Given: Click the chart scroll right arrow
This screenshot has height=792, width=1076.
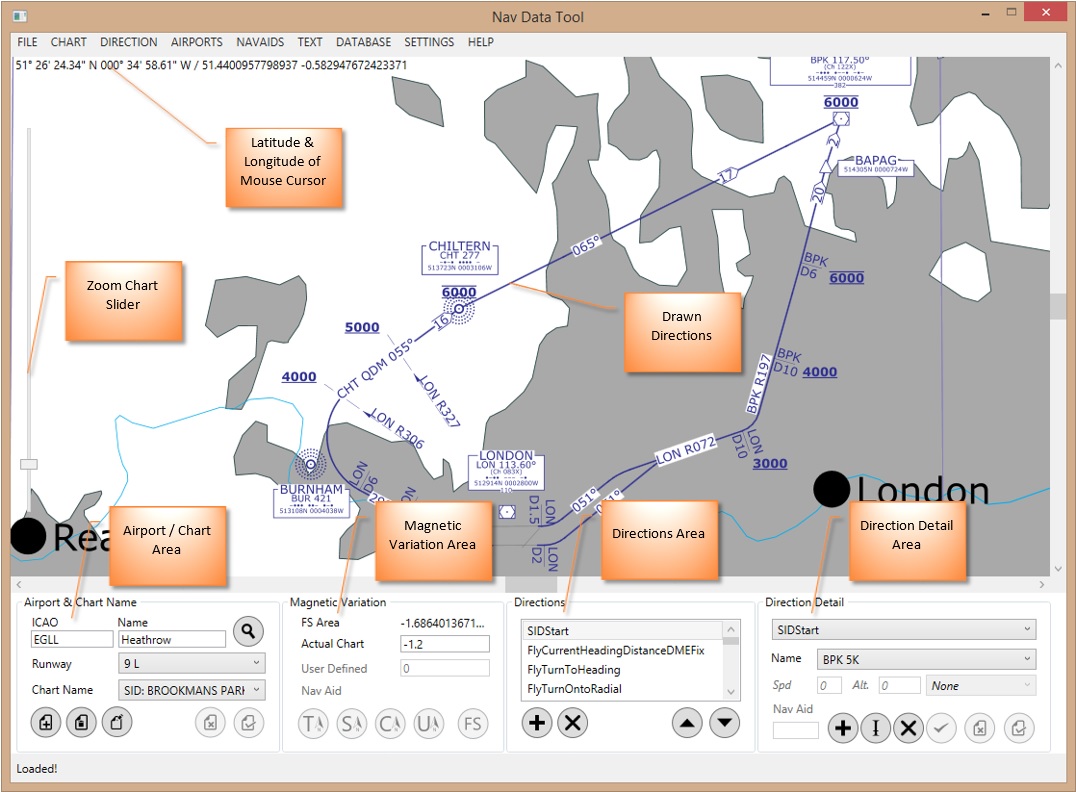Looking at the screenshot, I should [x=1042, y=584].
